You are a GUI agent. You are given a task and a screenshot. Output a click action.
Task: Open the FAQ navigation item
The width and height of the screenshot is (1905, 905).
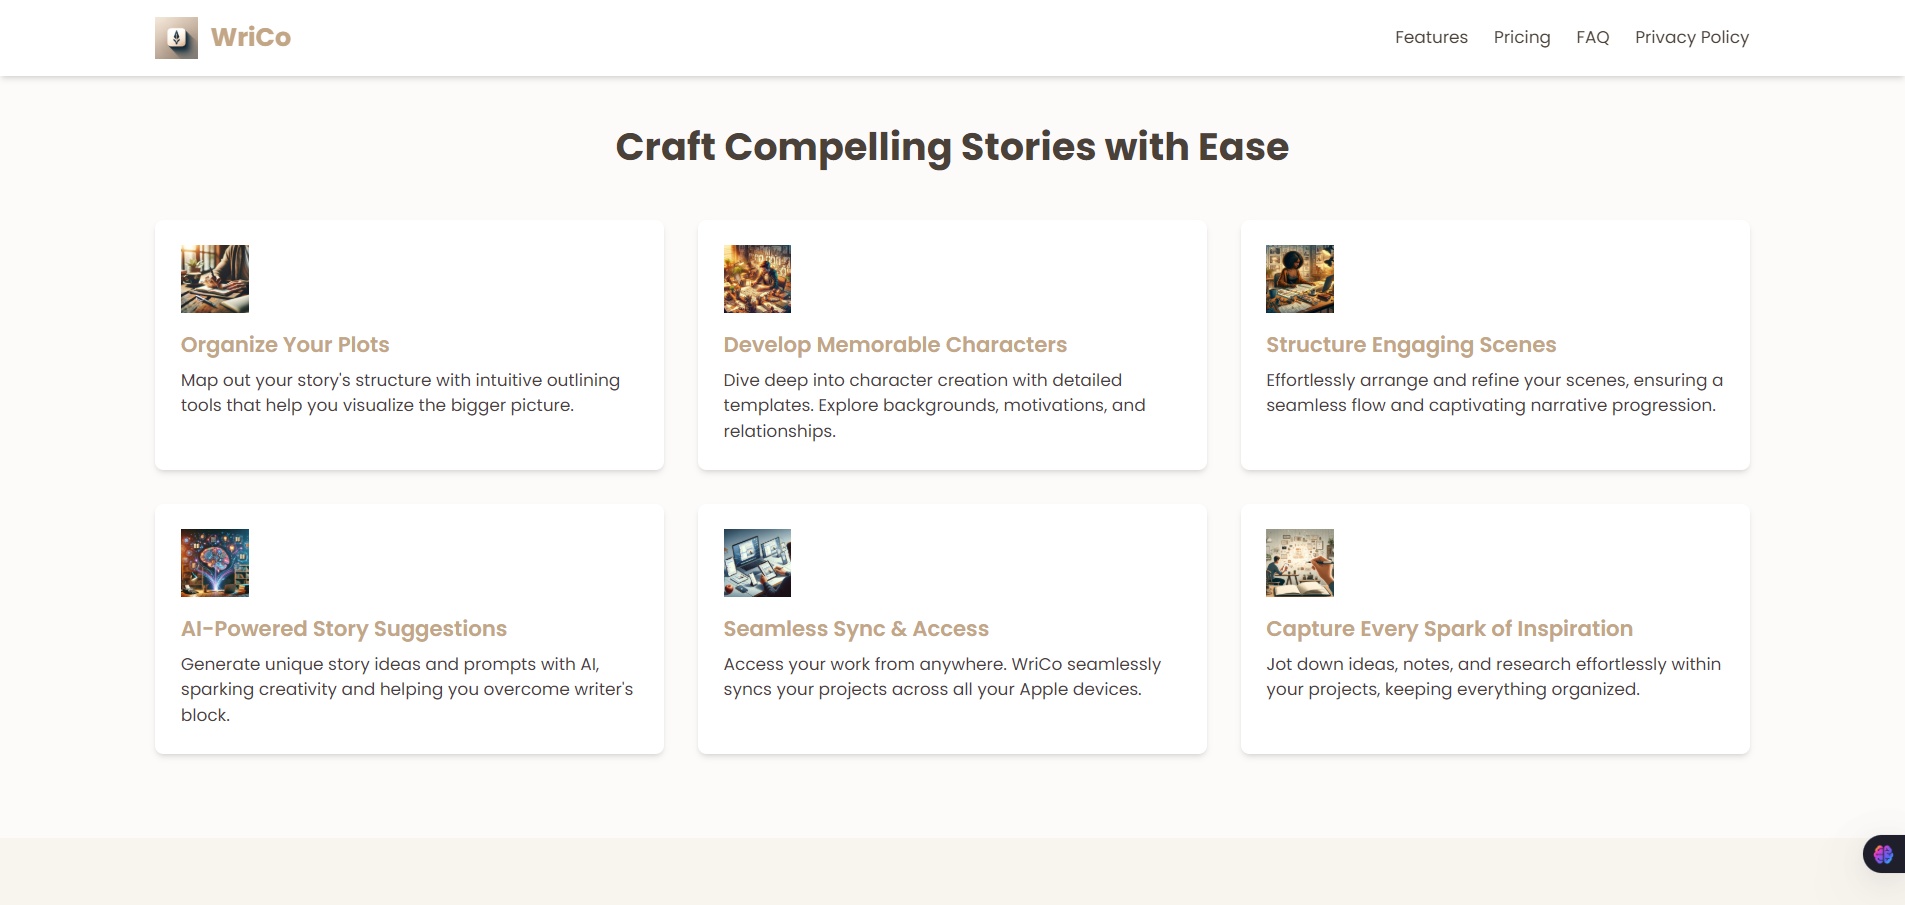pyautogui.click(x=1592, y=37)
